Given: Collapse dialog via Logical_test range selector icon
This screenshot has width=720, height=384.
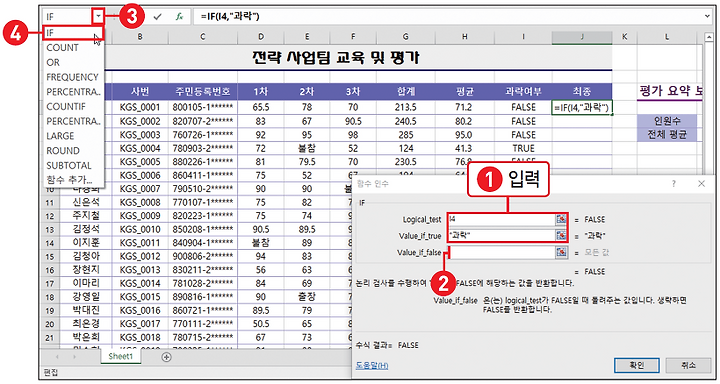Looking at the screenshot, I should pyautogui.click(x=561, y=220).
